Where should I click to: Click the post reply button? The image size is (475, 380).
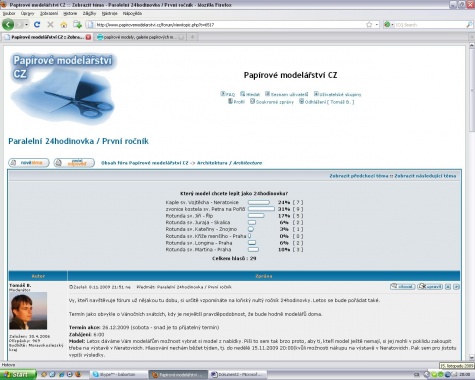(74, 163)
